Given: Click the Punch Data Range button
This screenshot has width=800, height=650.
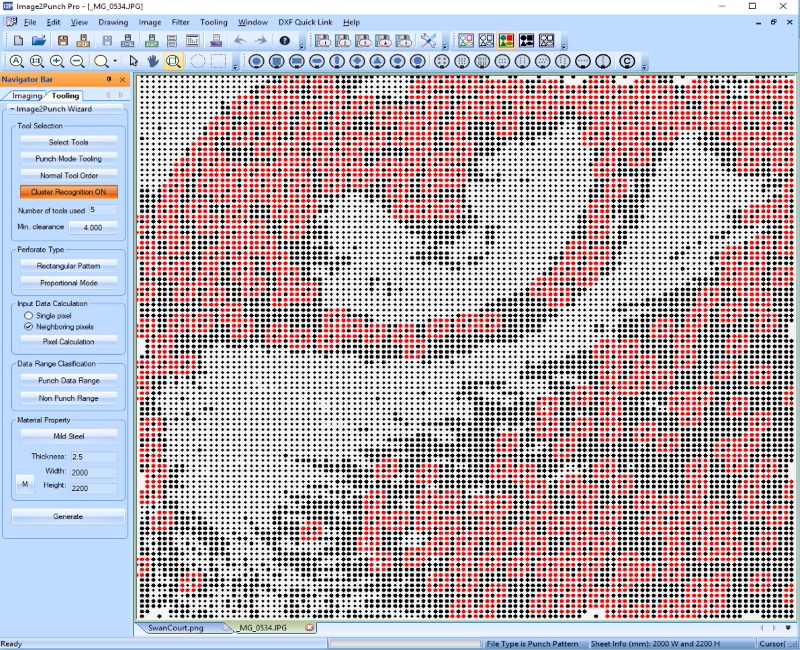Looking at the screenshot, I should (69, 381).
